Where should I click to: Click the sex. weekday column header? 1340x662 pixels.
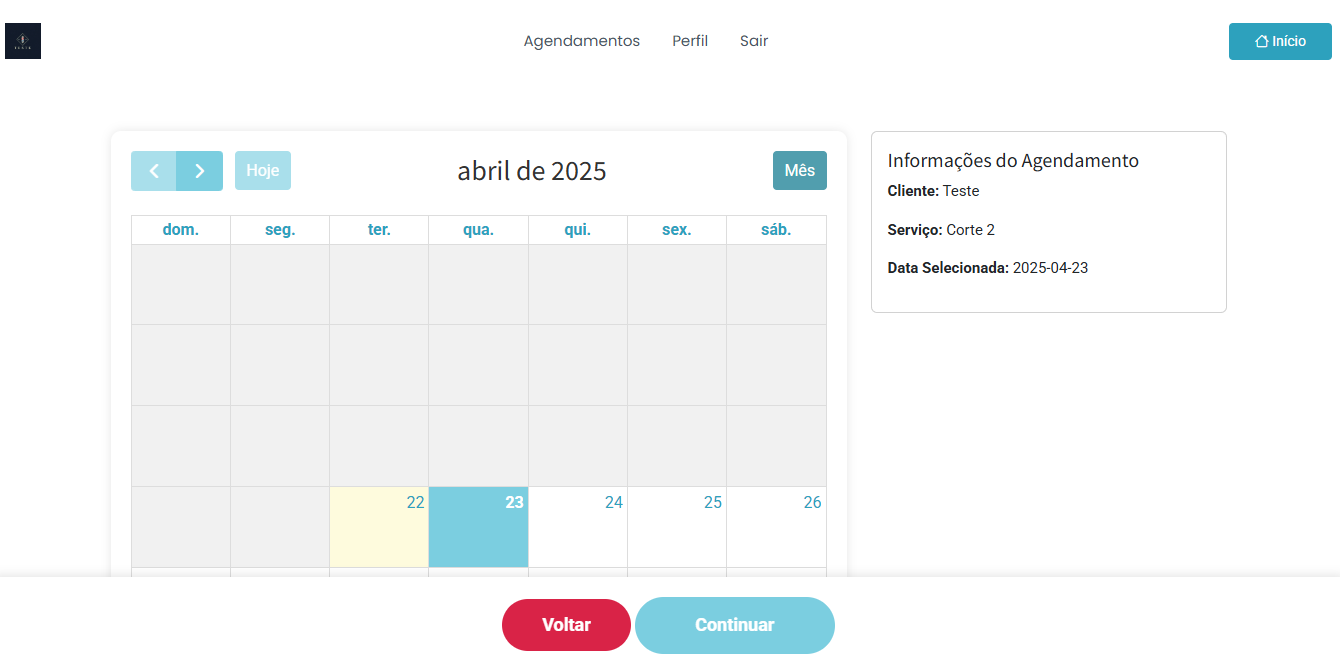[x=677, y=230]
